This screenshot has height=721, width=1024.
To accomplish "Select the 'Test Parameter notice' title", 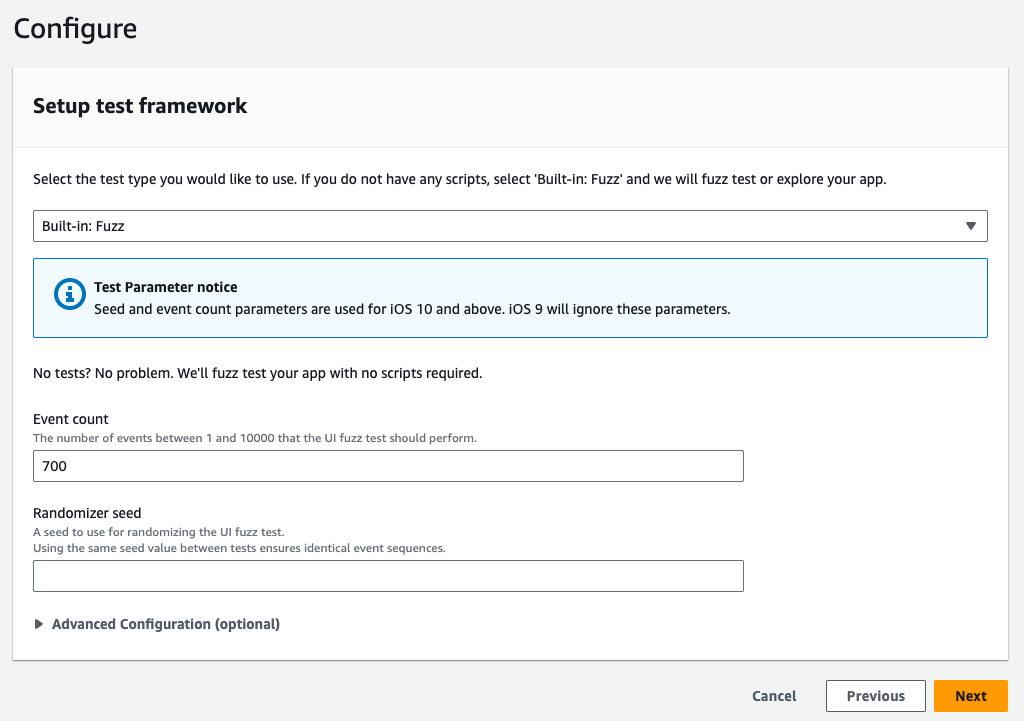I will pyautogui.click(x=165, y=287).
